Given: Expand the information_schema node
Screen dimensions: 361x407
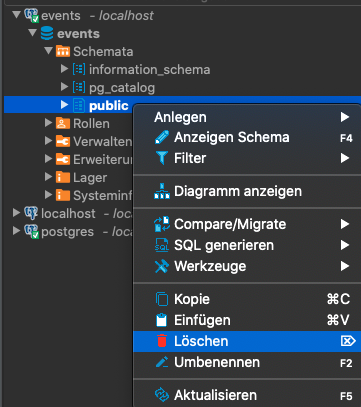Looking at the screenshot, I should (x=65, y=69).
